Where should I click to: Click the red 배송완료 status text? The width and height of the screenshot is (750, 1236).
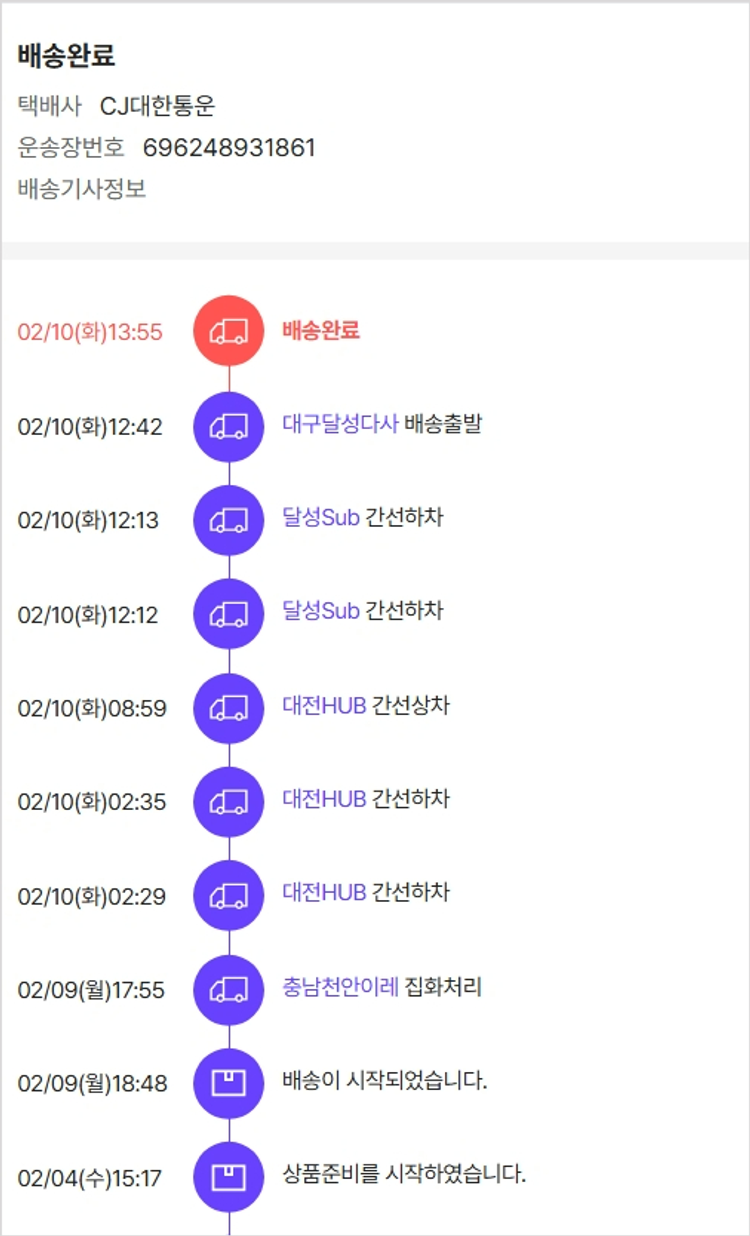(320, 330)
